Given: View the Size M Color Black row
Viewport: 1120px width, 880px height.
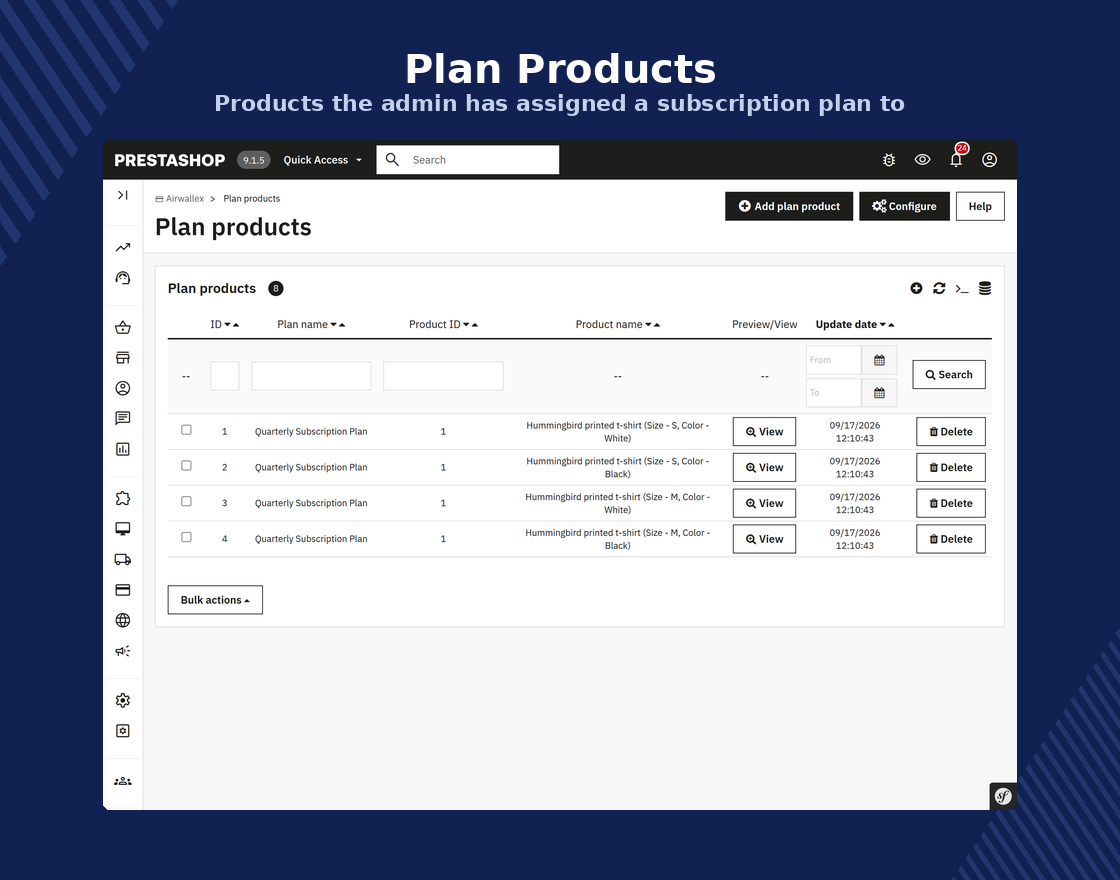Looking at the screenshot, I should pyautogui.click(x=764, y=539).
